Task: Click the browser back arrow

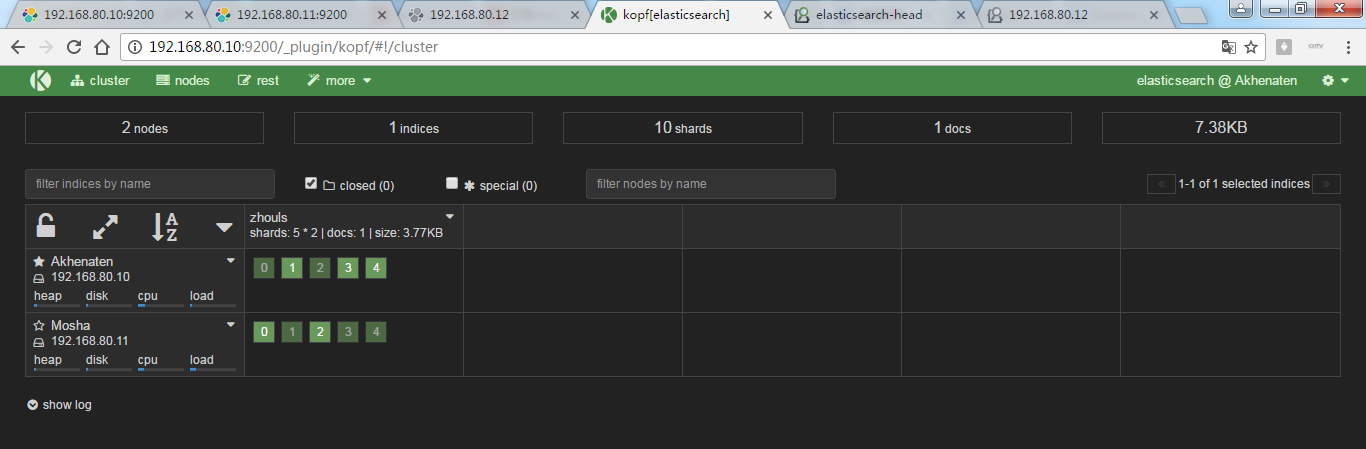Action: (20, 47)
